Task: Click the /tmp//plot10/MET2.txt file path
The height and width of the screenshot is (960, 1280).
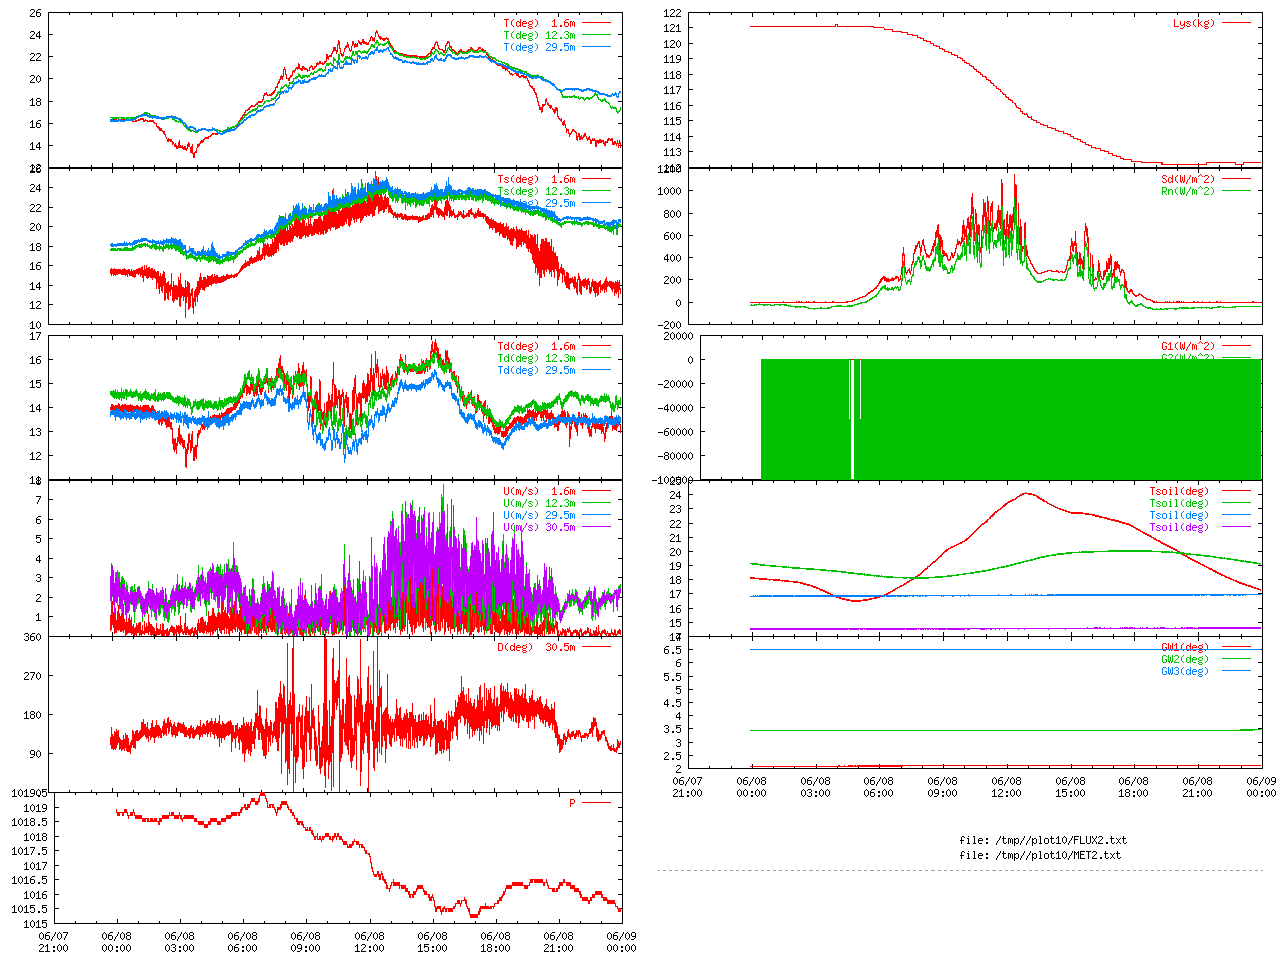Action: coord(1040,855)
